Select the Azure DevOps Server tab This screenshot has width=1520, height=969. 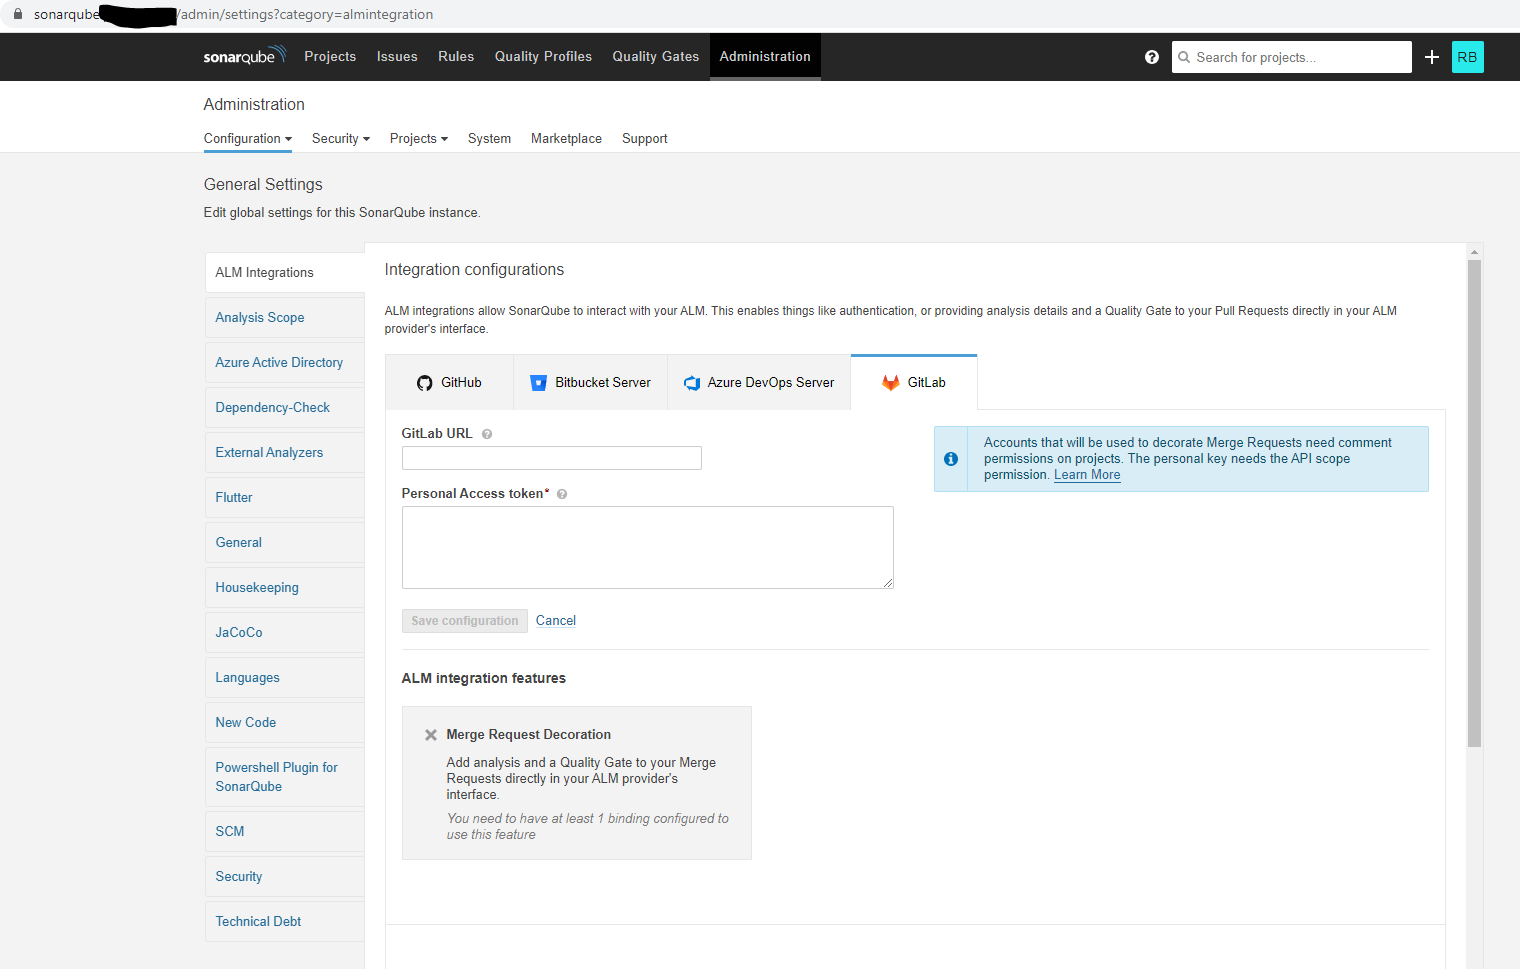click(759, 383)
